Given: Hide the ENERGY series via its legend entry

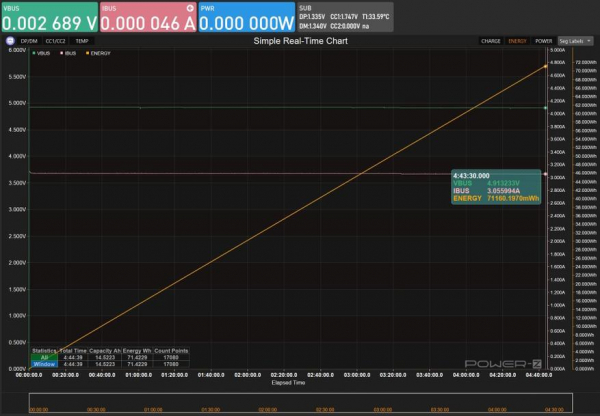Looking at the screenshot, I should 98,53.
